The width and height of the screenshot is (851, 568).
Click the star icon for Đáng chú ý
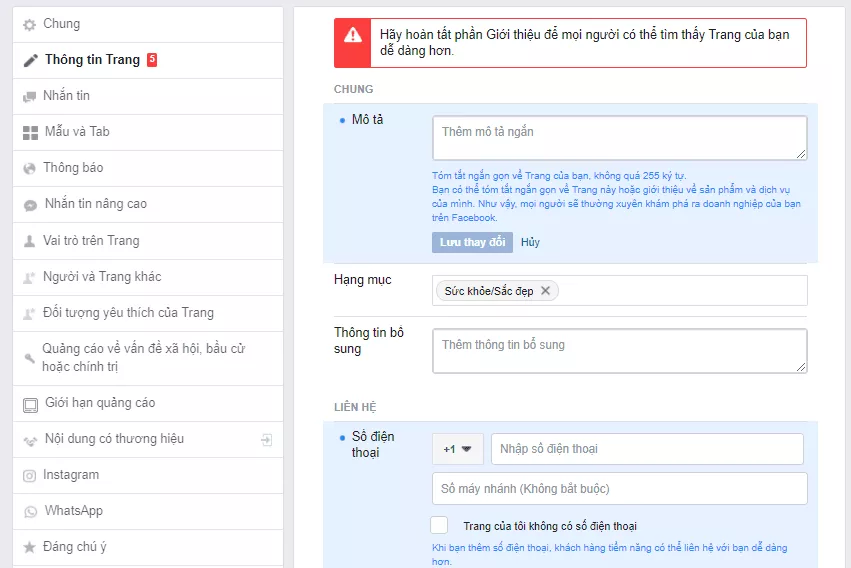pyautogui.click(x=30, y=547)
